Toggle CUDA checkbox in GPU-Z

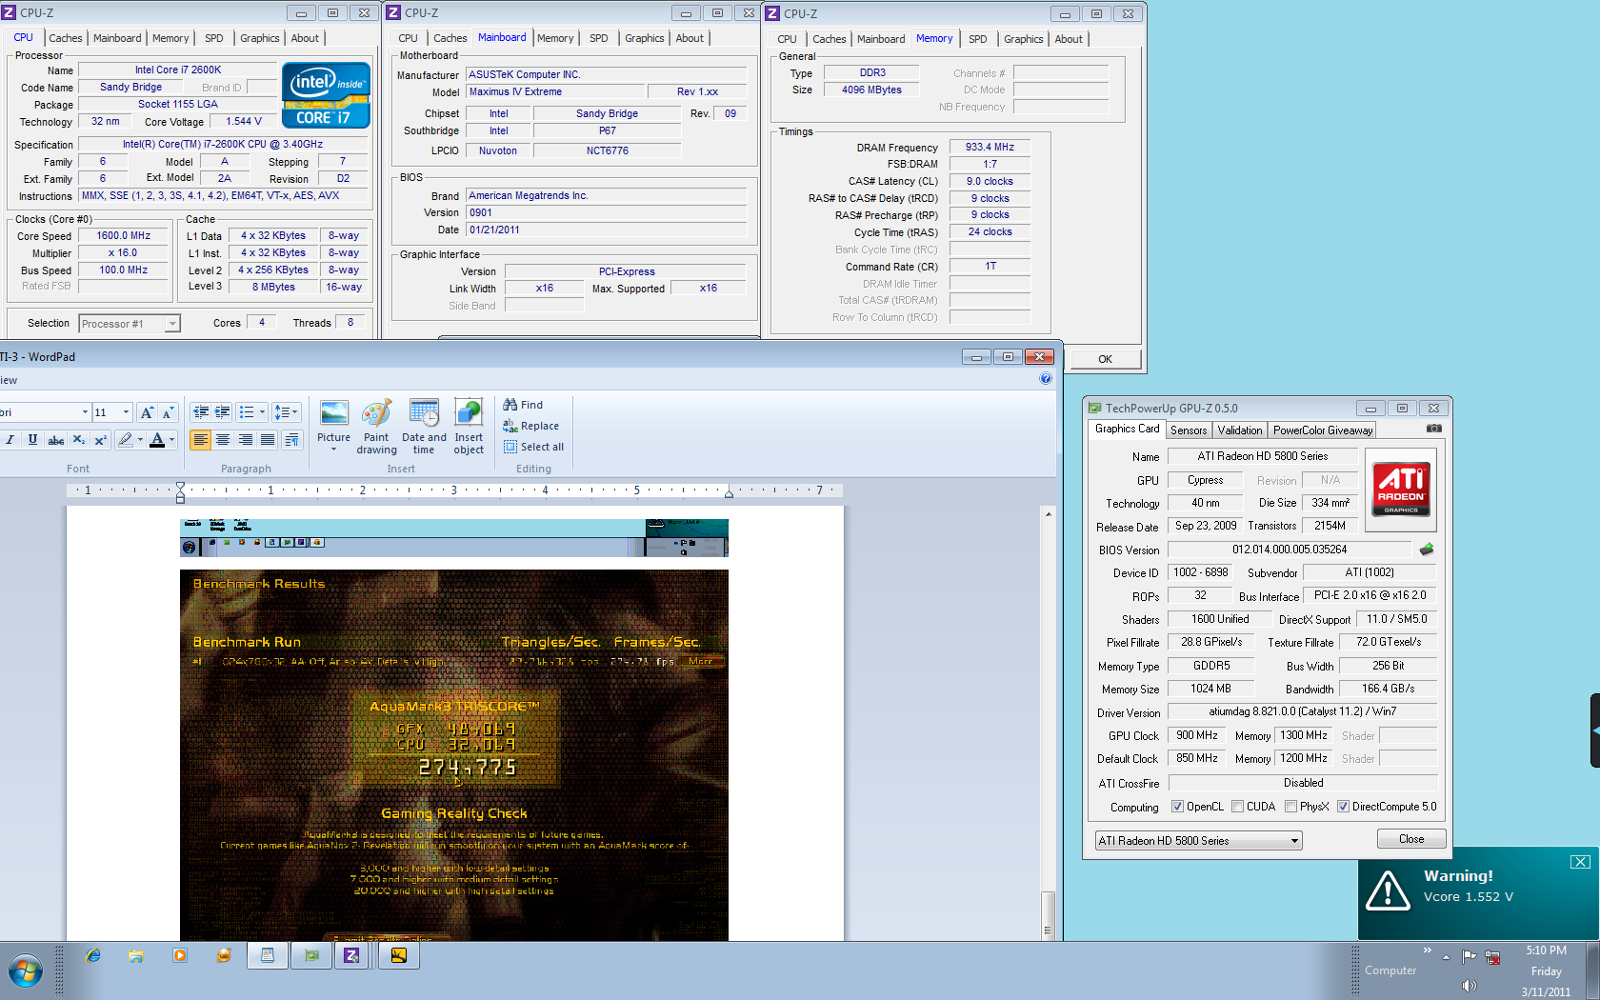pos(1238,806)
